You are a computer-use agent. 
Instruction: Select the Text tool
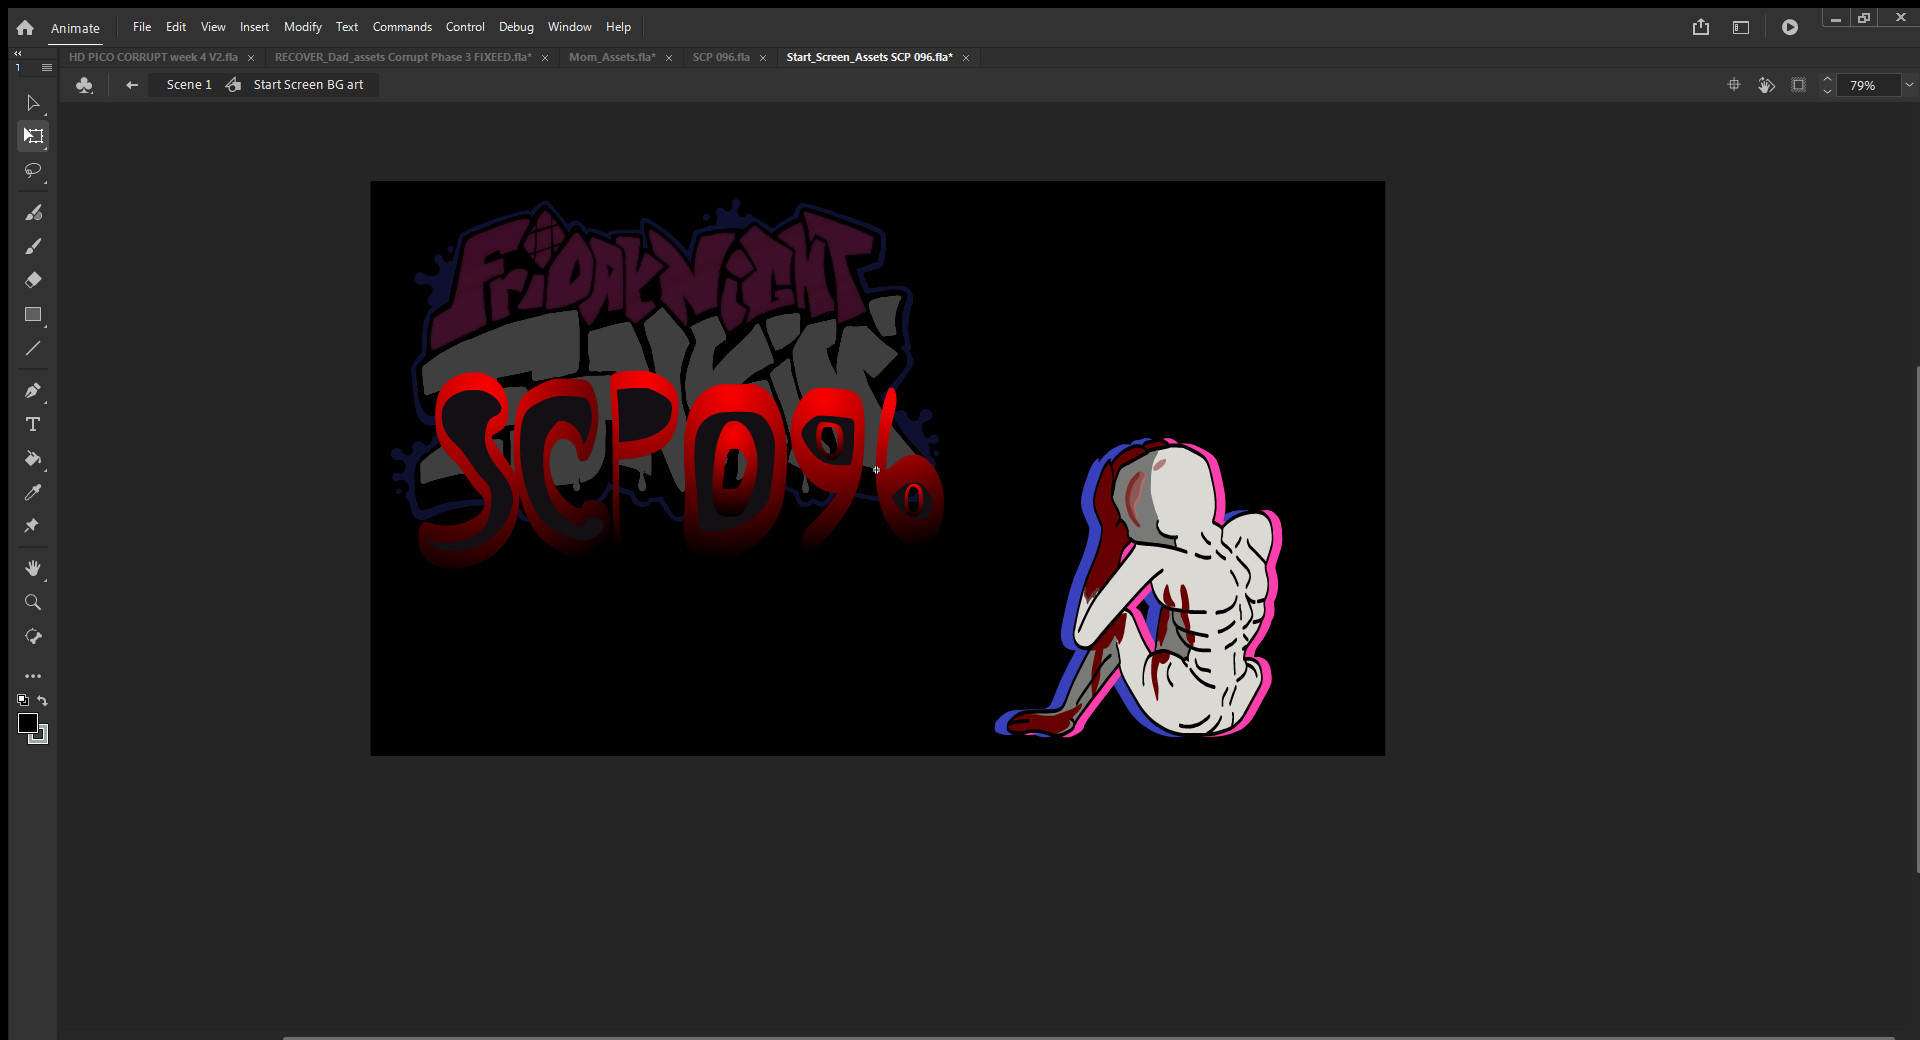pos(33,425)
